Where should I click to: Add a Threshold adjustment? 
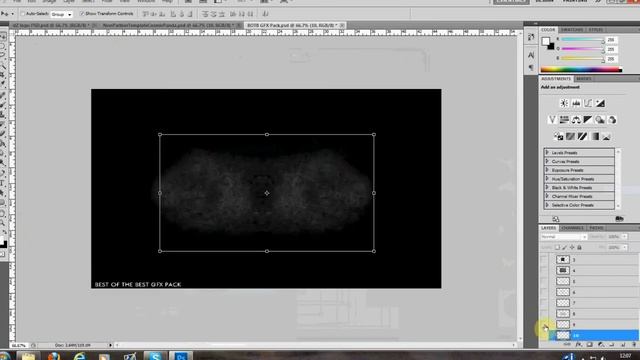[582, 136]
